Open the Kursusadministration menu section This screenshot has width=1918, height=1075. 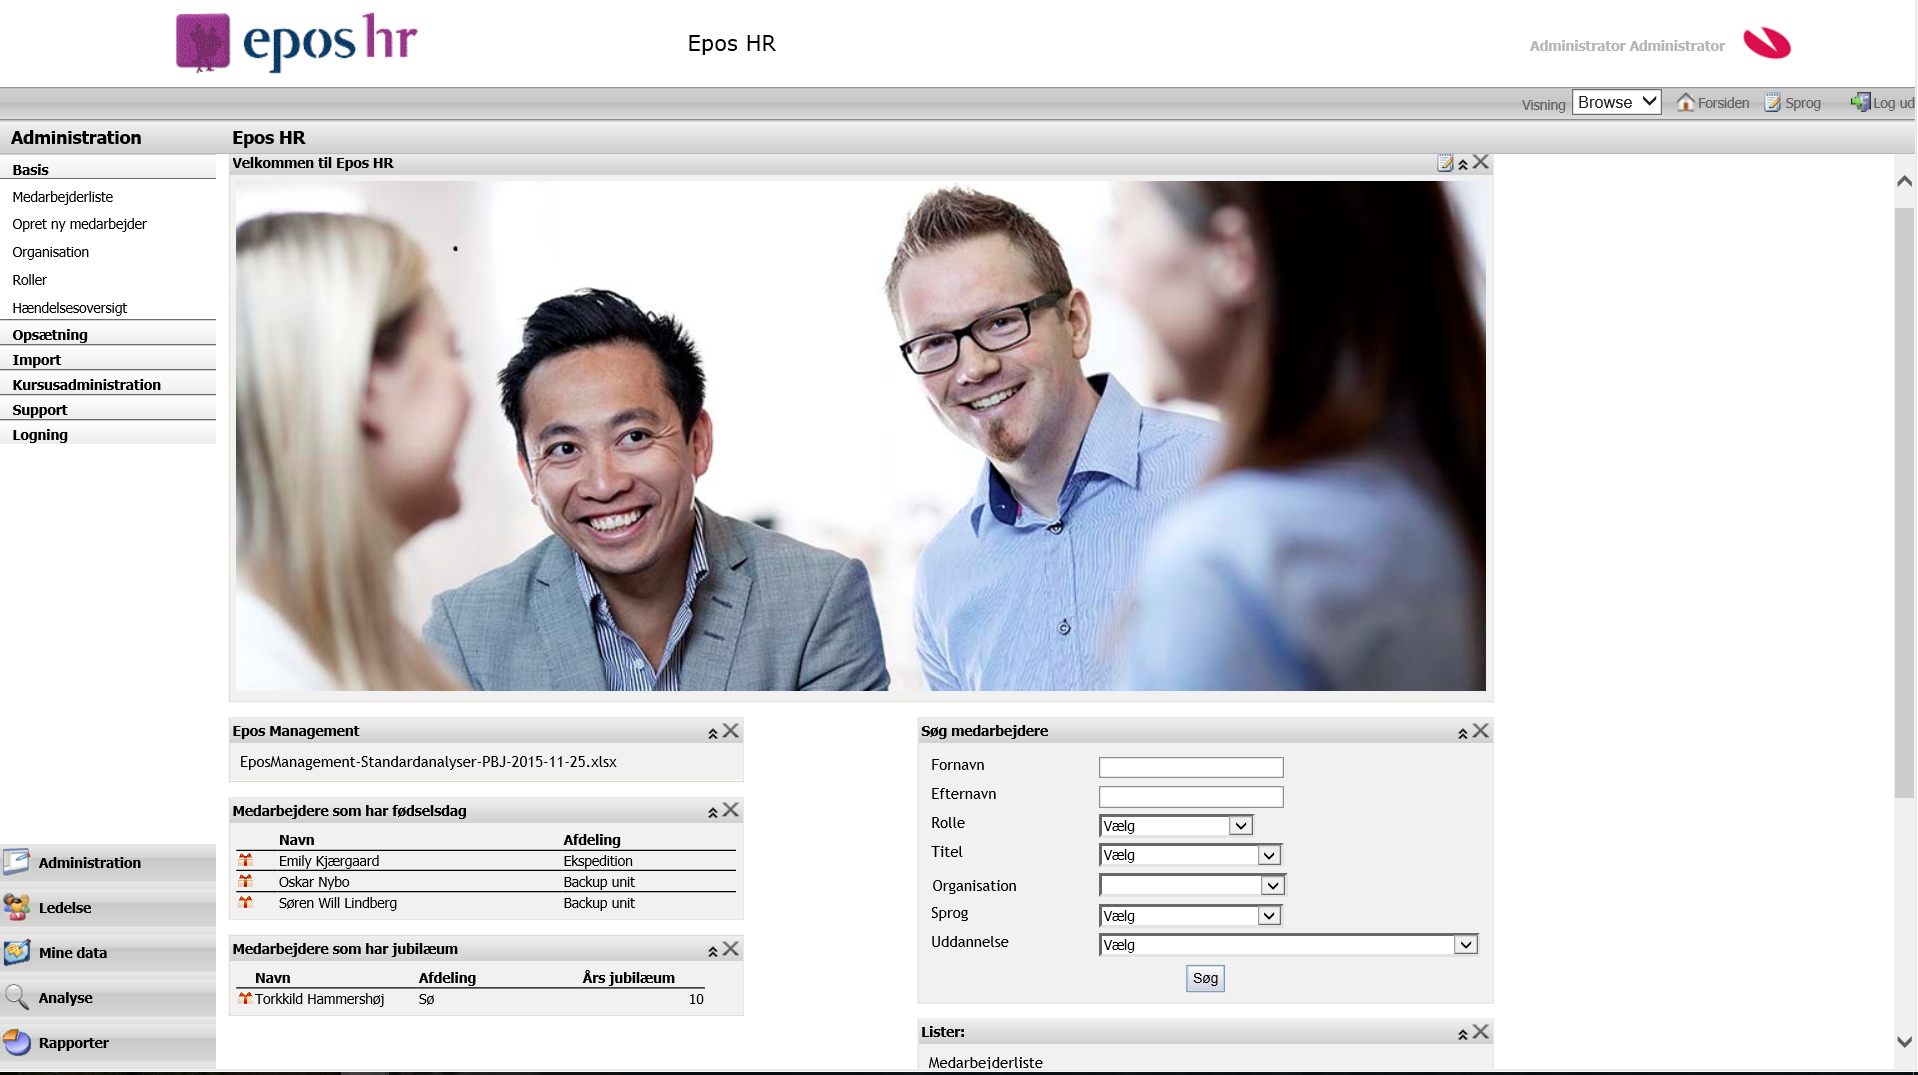[86, 385]
